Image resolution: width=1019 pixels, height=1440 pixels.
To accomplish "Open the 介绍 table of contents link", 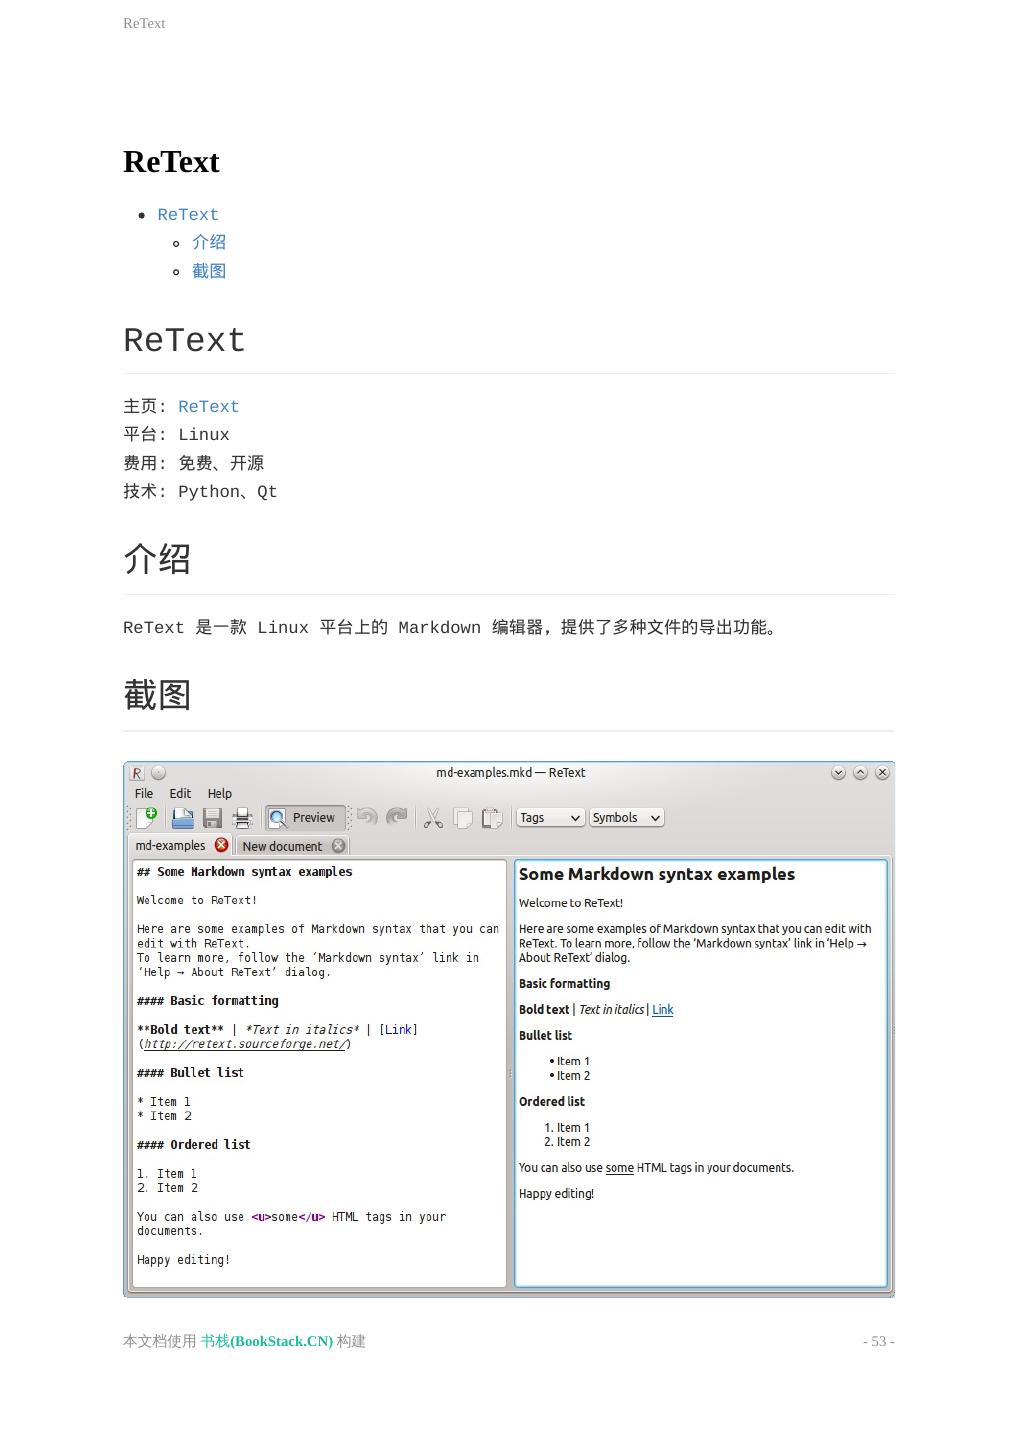I will 209,243.
